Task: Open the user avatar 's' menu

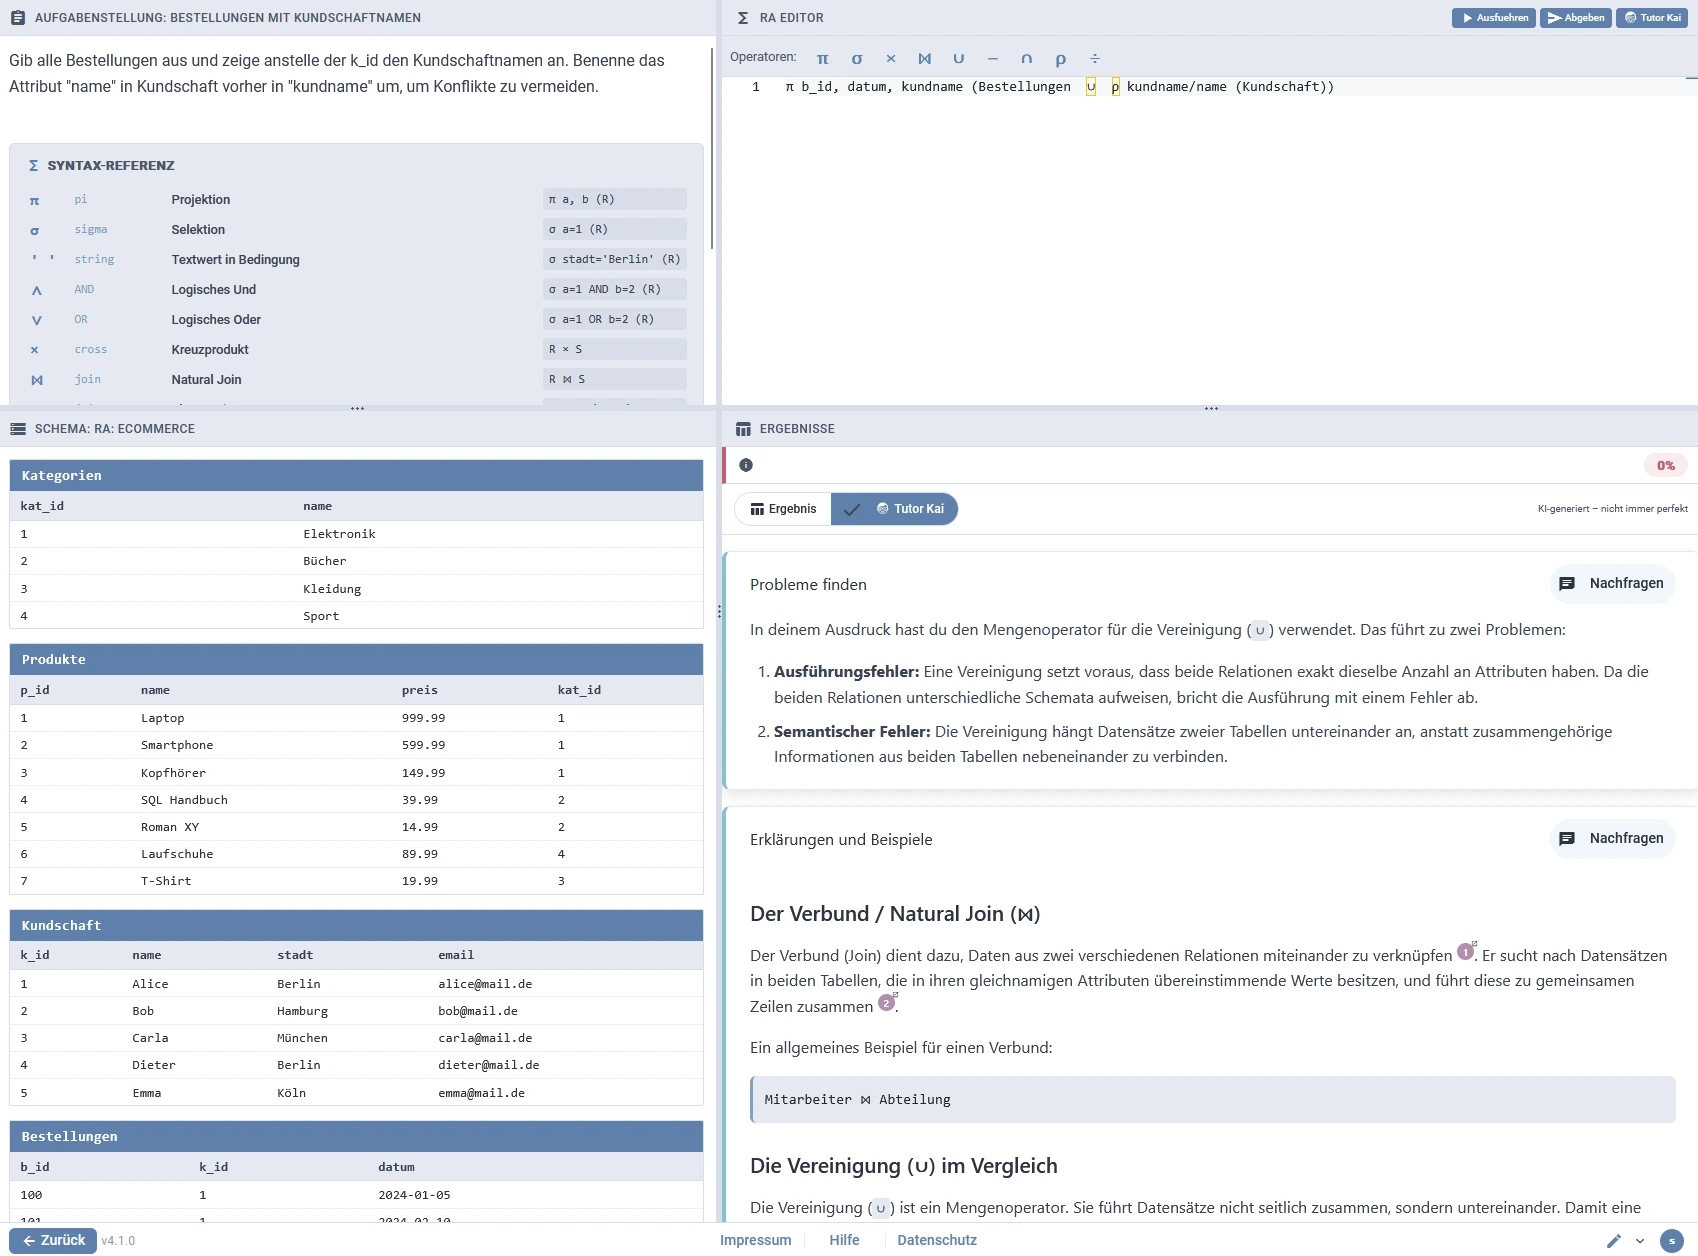Action: 1672,1241
